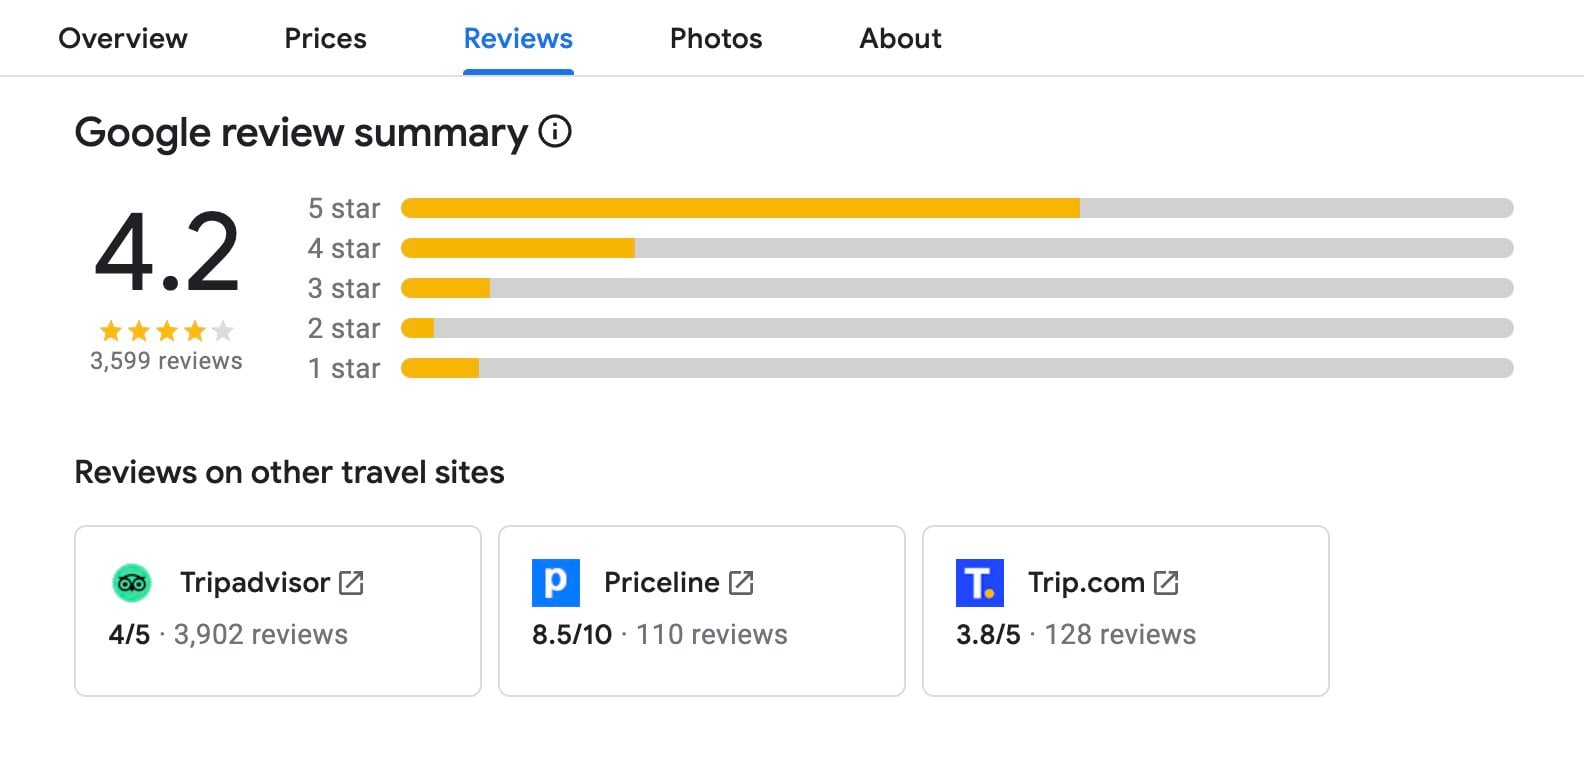Viewport: 1584px width, 762px height.
Task: Choose the 2 star rating bar
Action: [x=956, y=328]
